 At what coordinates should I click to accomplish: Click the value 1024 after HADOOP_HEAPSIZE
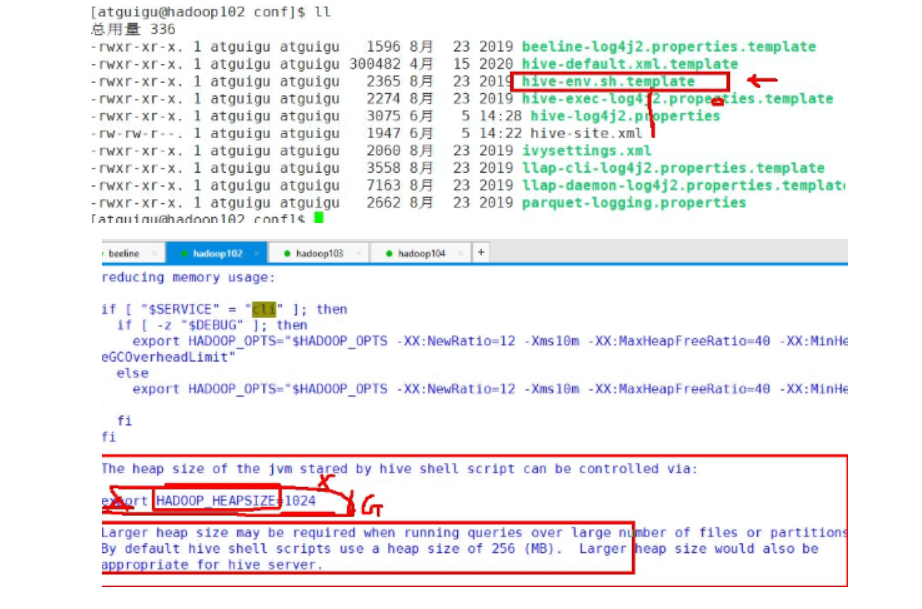pos(300,501)
